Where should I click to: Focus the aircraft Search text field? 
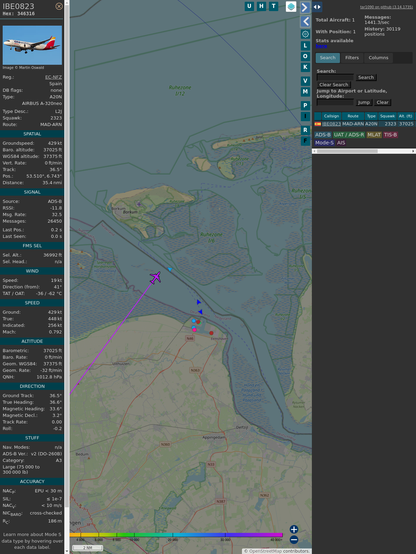[x=335, y=77]
